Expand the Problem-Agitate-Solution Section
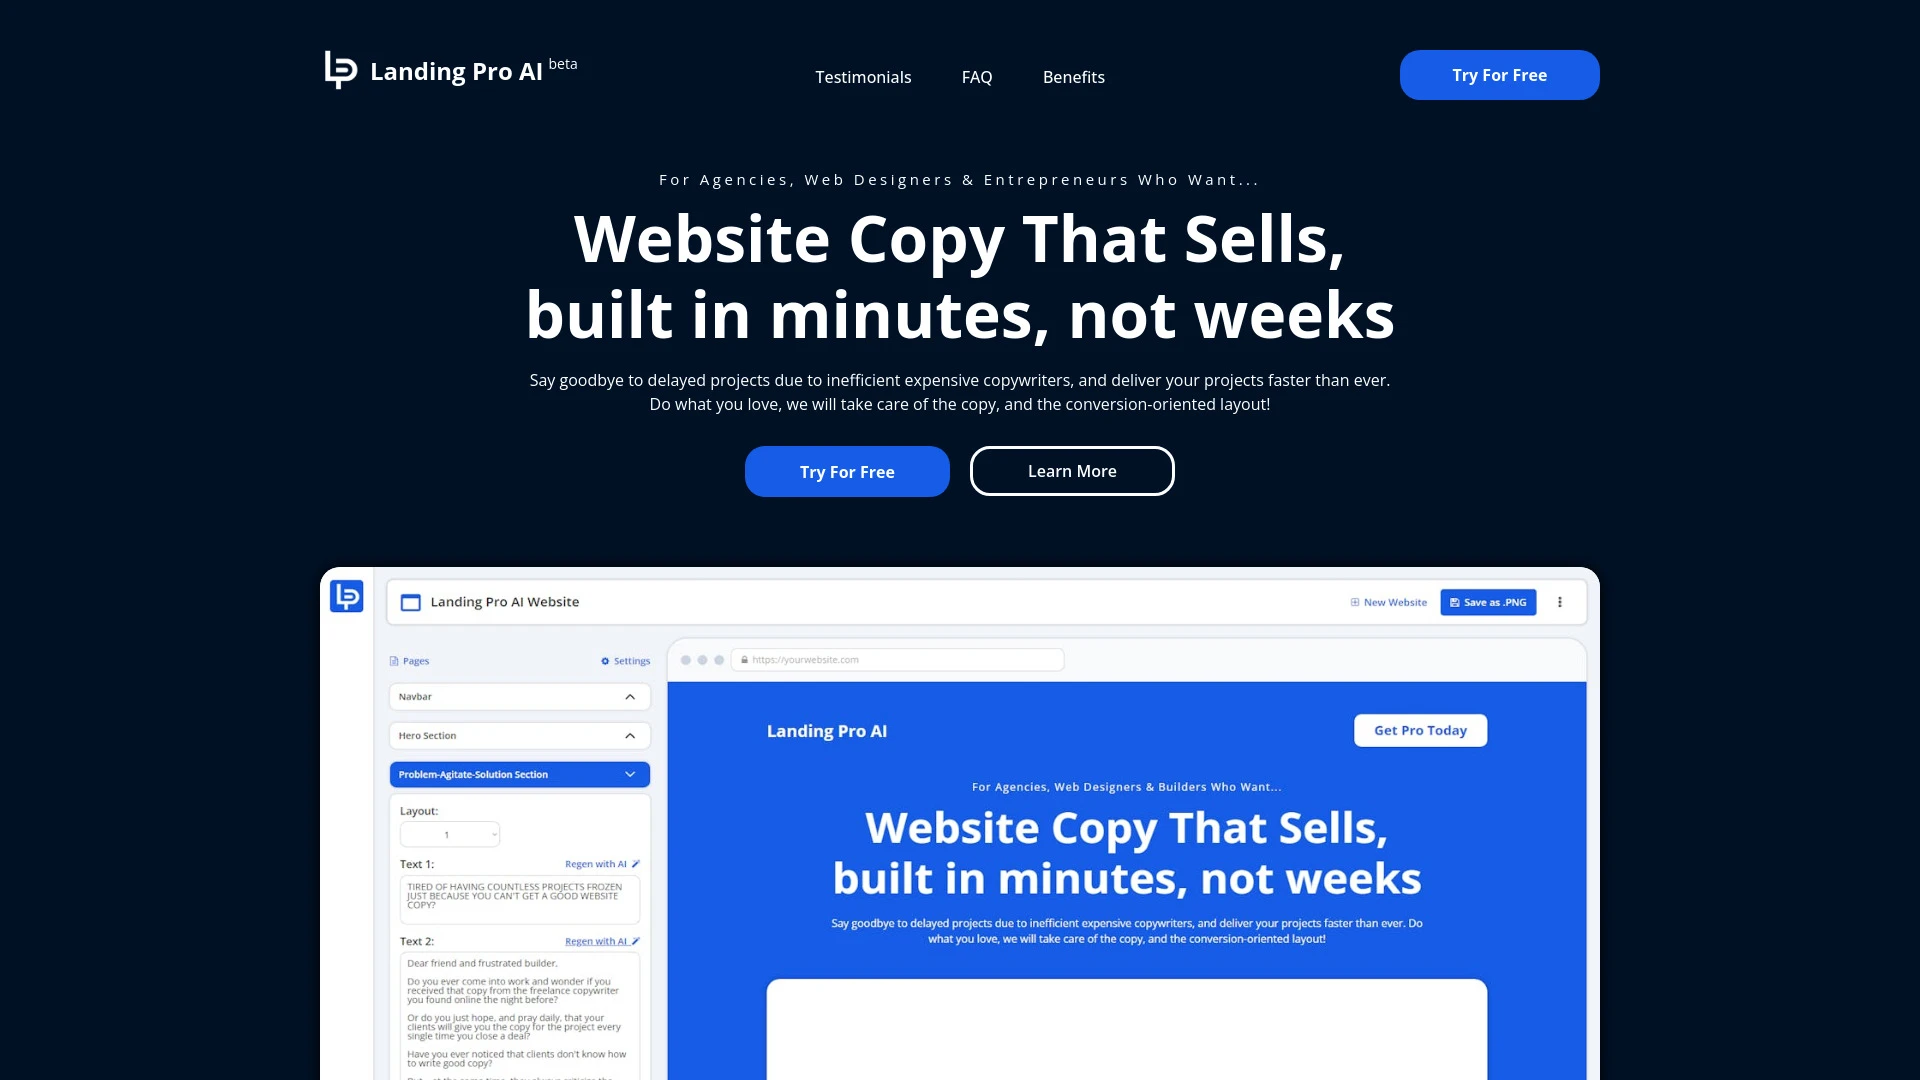The width and height of the screenshot is (1920, 1080). [x=630, y=774]
